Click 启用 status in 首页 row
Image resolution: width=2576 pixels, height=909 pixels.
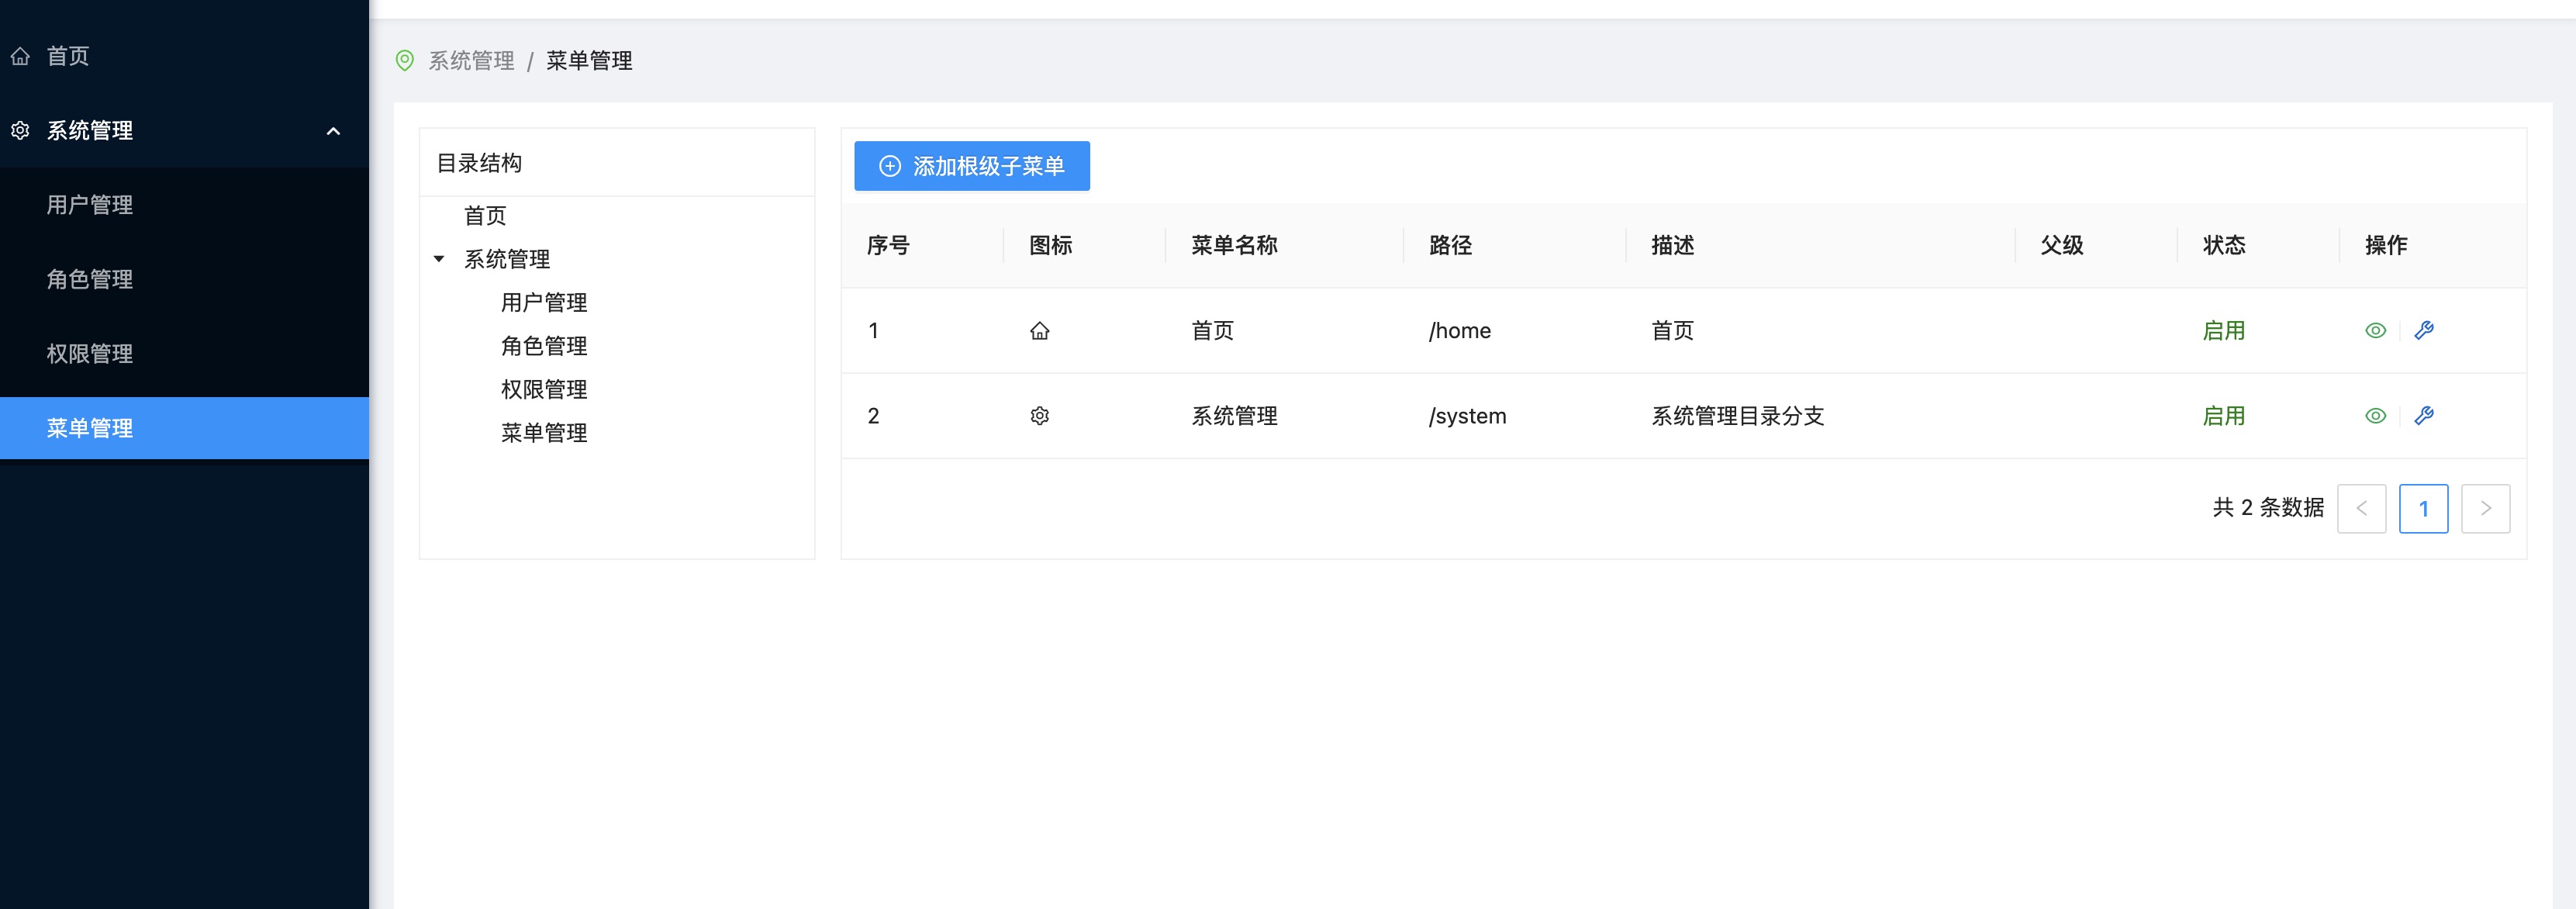(x=2224, y=331)
